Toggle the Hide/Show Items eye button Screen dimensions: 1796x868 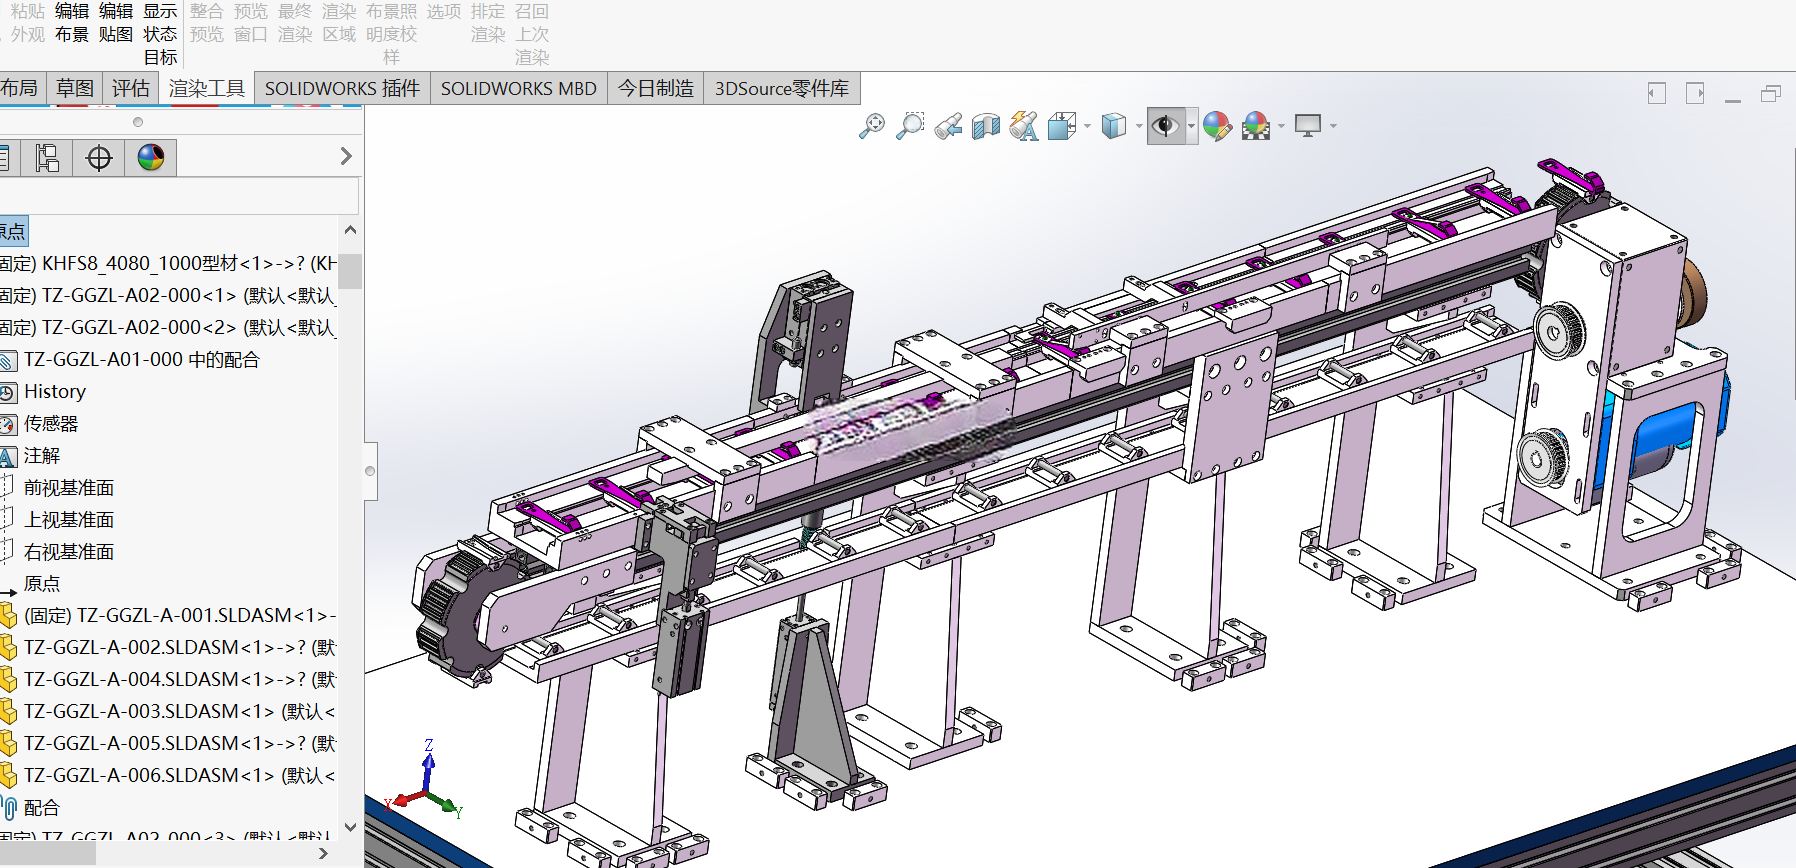[x=1165, y=126]
